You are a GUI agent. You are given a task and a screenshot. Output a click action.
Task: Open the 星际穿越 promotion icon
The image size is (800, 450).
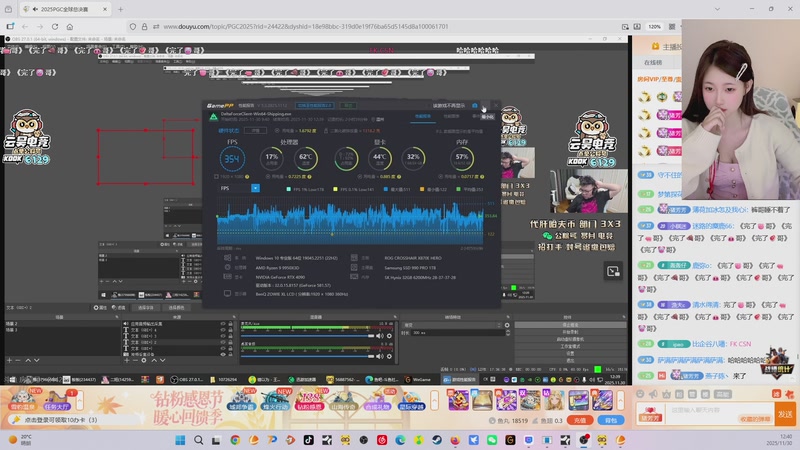[x=411, y=399]
